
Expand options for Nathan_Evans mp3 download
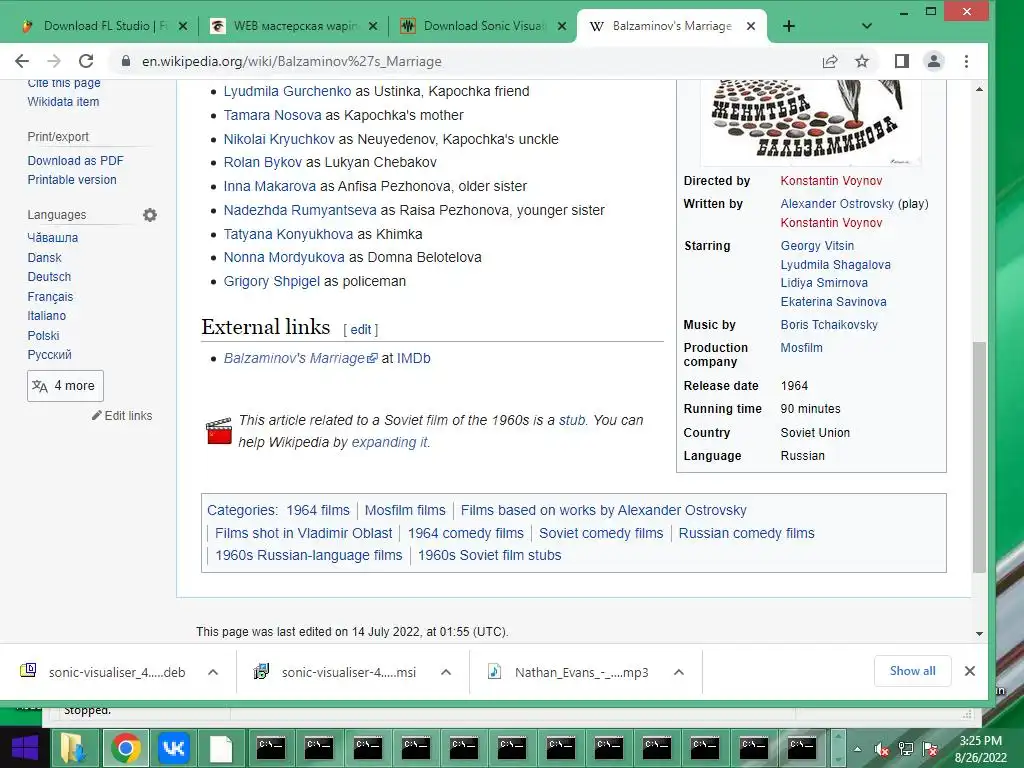point(679,672)
